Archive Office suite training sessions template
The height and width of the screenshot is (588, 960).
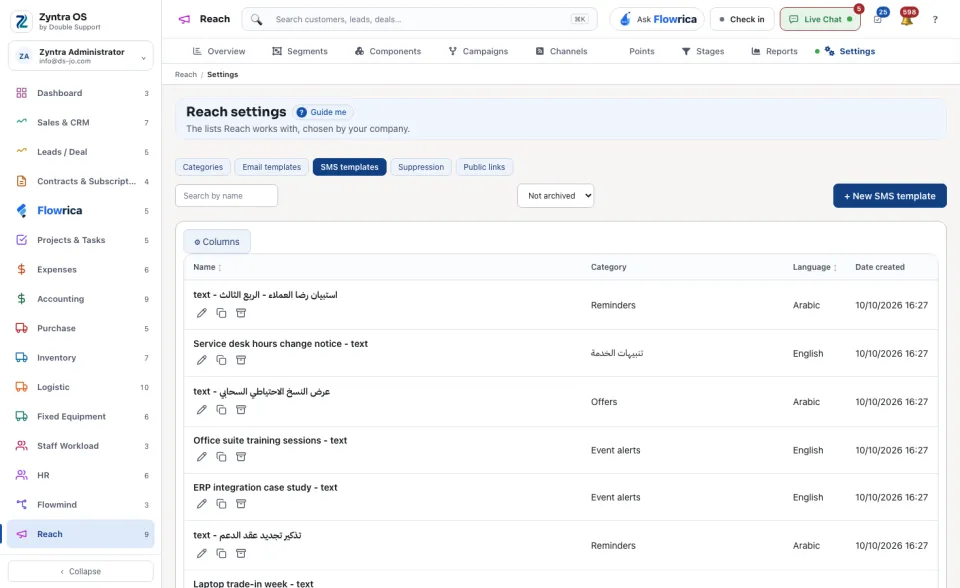click(x=241, y=457)
